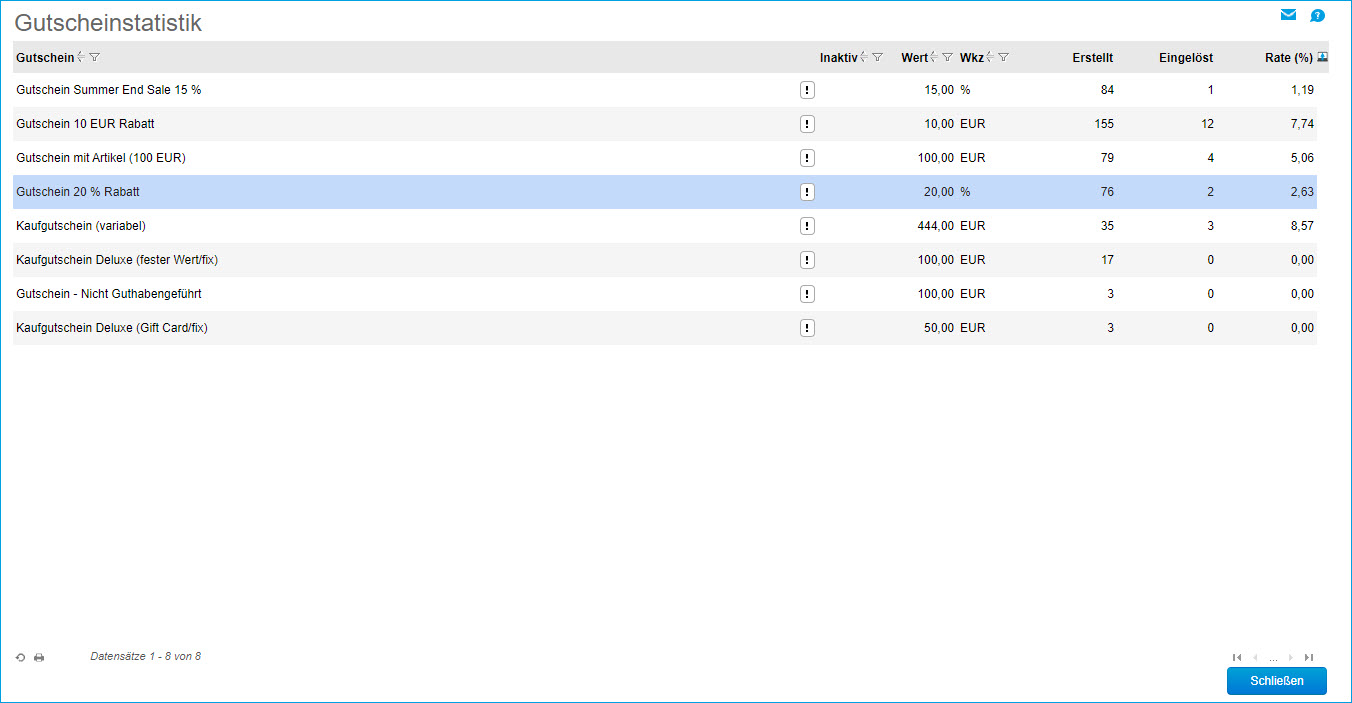Click the export icon beside Rate (%)
This screenshot has height=703, width=1352.
coord(1322,57)
